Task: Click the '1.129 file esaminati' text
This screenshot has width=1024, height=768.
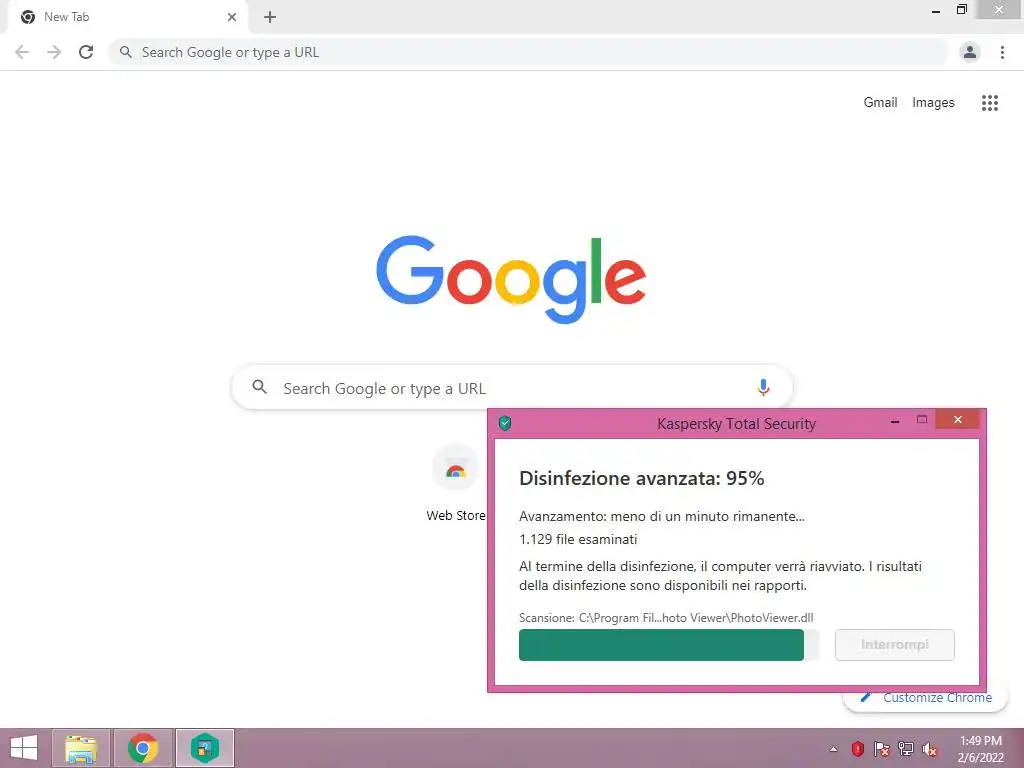Action: coord(578,539)
